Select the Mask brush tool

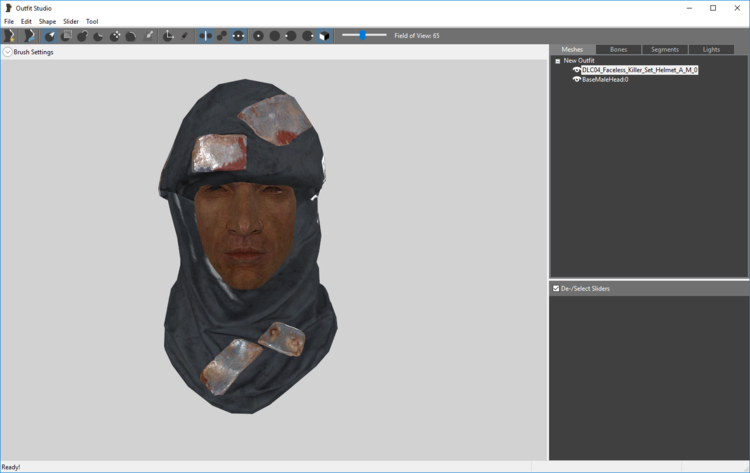click(x=66, y=35)
